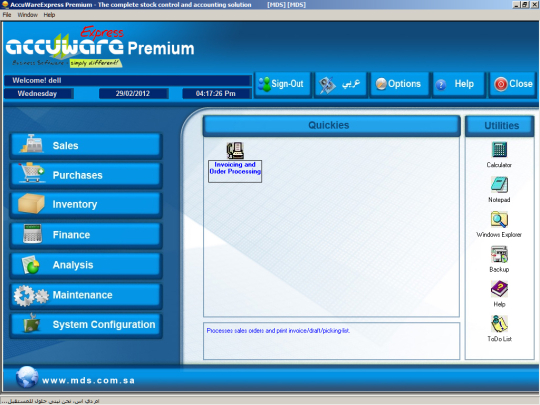Open the Window menu

tap(28, 15)
